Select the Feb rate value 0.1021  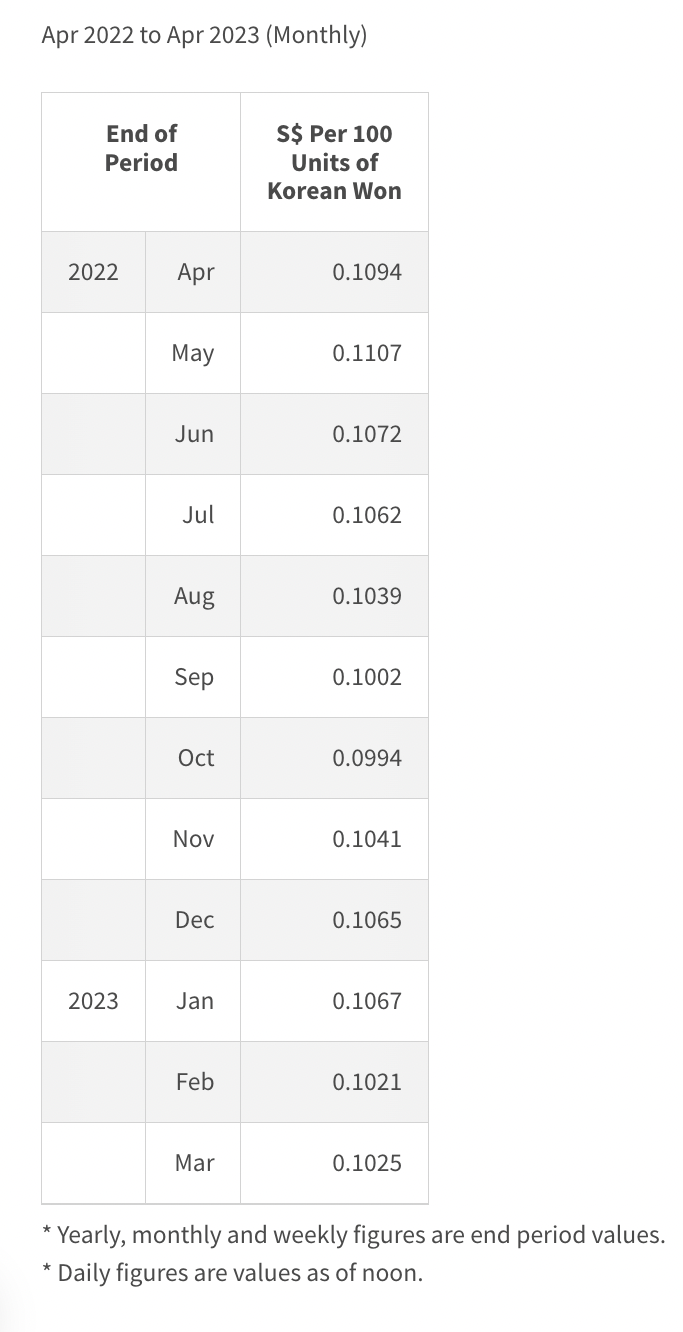click(367, 1082)
